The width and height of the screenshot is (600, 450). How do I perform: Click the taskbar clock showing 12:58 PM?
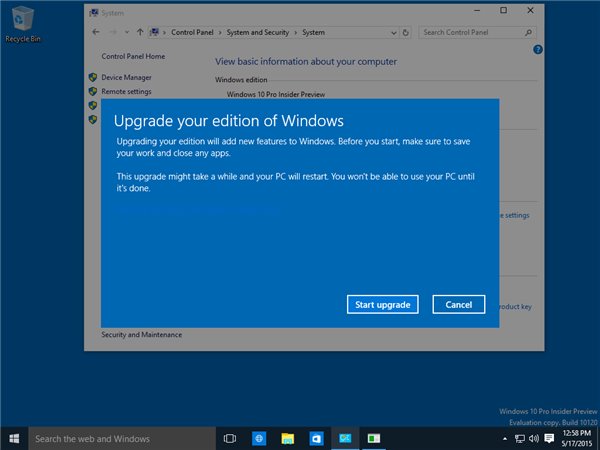tap(576, 438)
